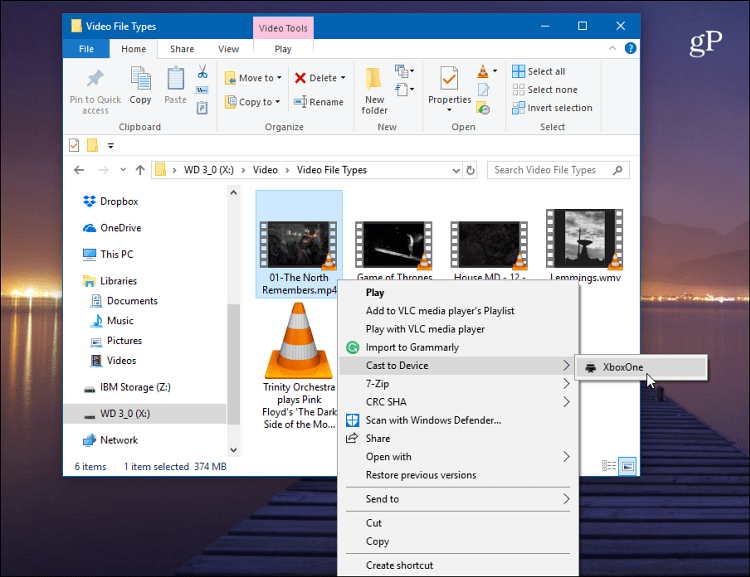Choose Cast to Device in the context menu

458,366
